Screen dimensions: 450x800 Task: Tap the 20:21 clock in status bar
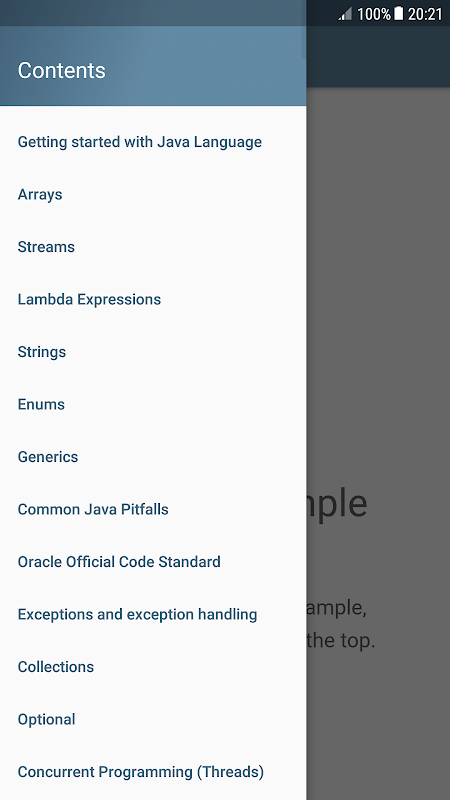424,14
